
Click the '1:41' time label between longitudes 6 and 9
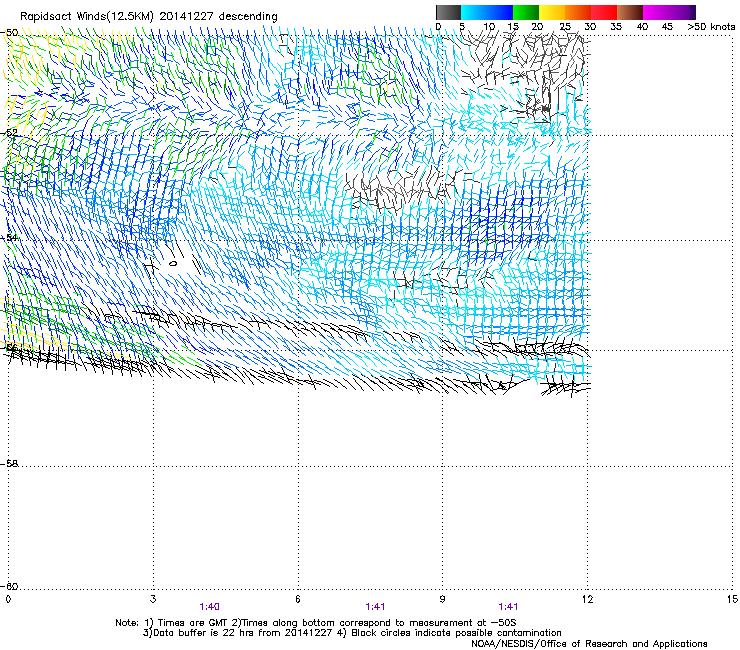pyautogui.click(x=375, y=607)
